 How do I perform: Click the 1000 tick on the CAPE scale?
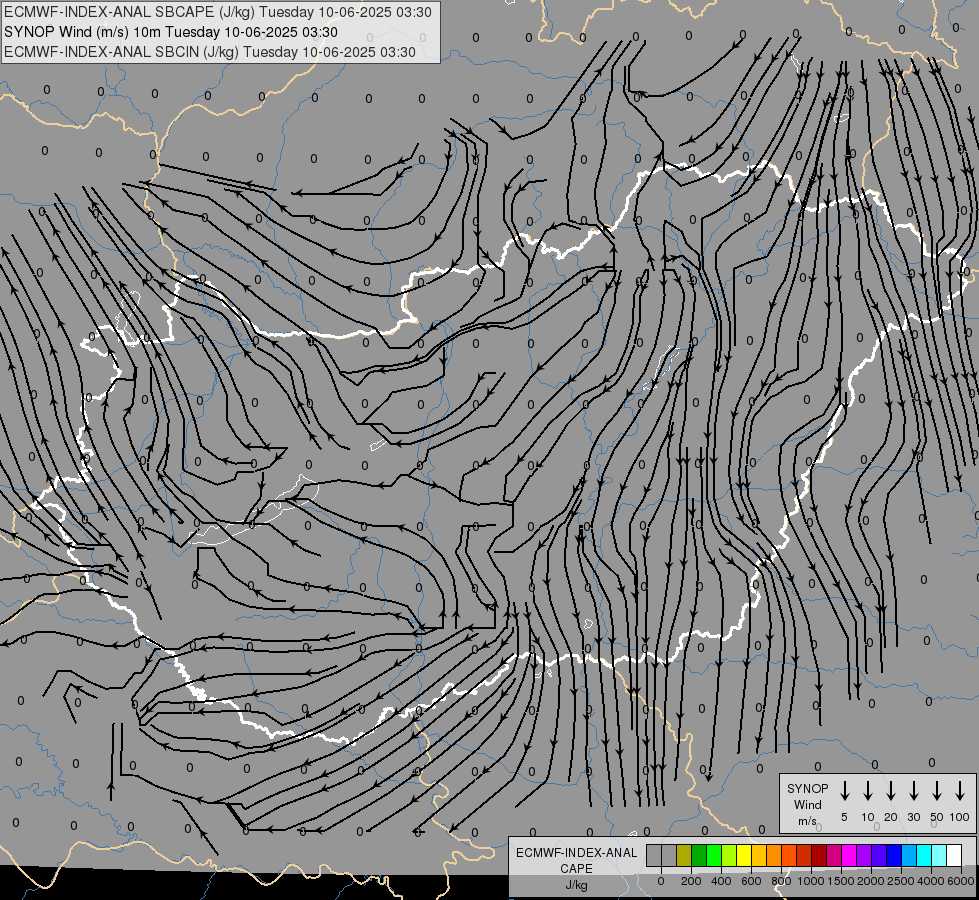[811, 881]
